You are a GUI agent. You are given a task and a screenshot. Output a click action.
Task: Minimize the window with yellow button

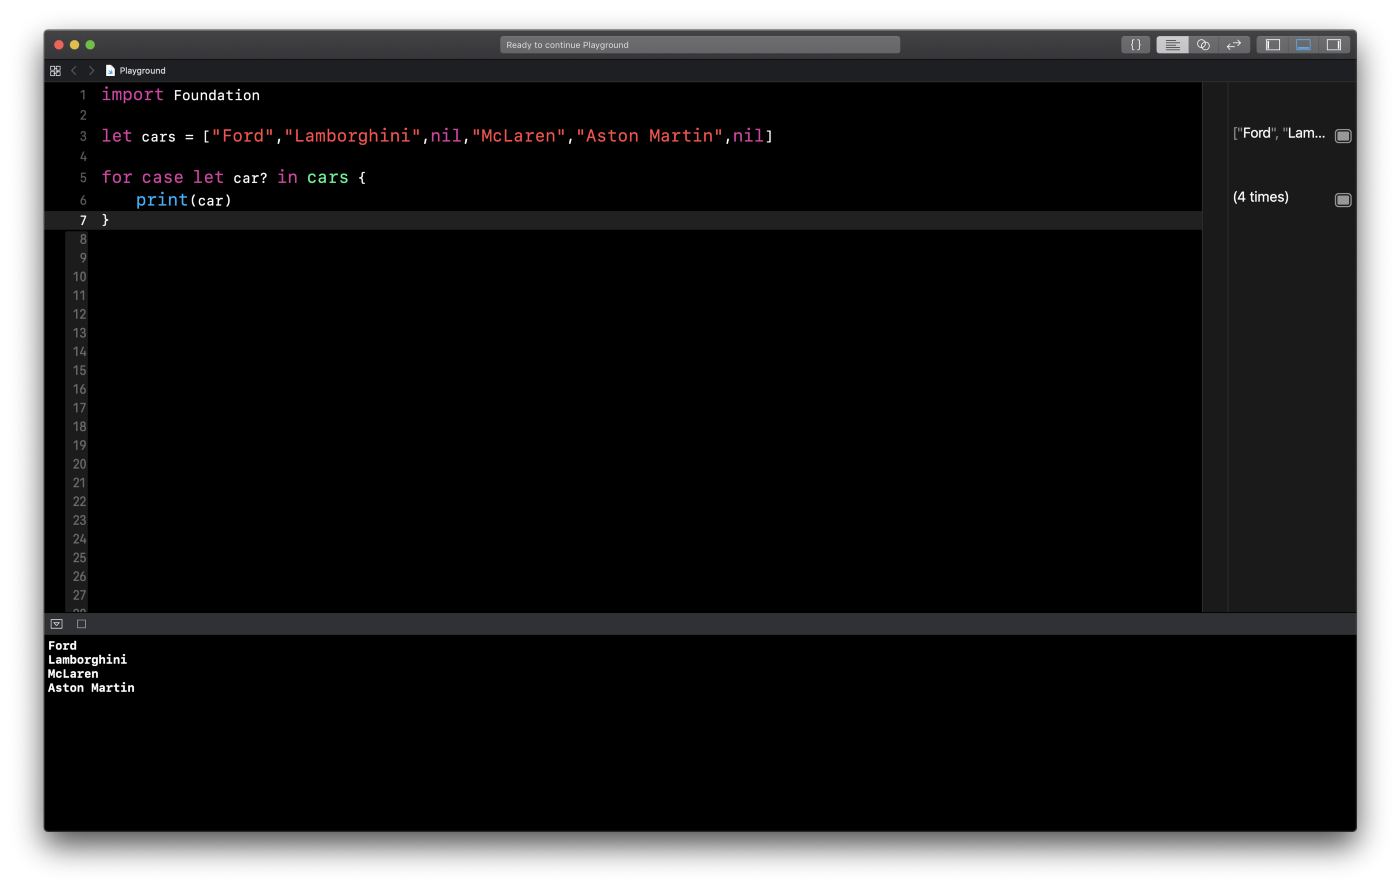[75, 45]
